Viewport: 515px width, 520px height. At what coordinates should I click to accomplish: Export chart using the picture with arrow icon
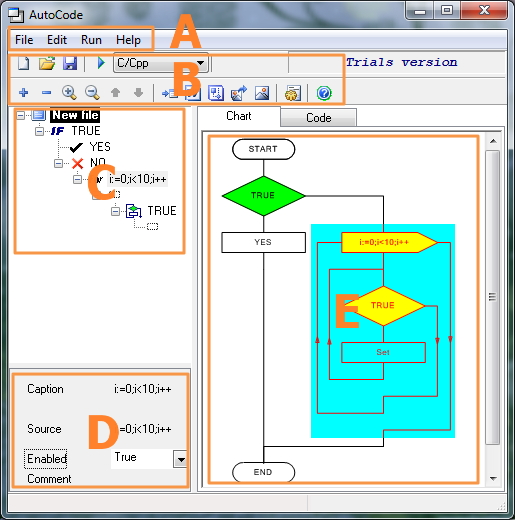(x=239, y=93)
